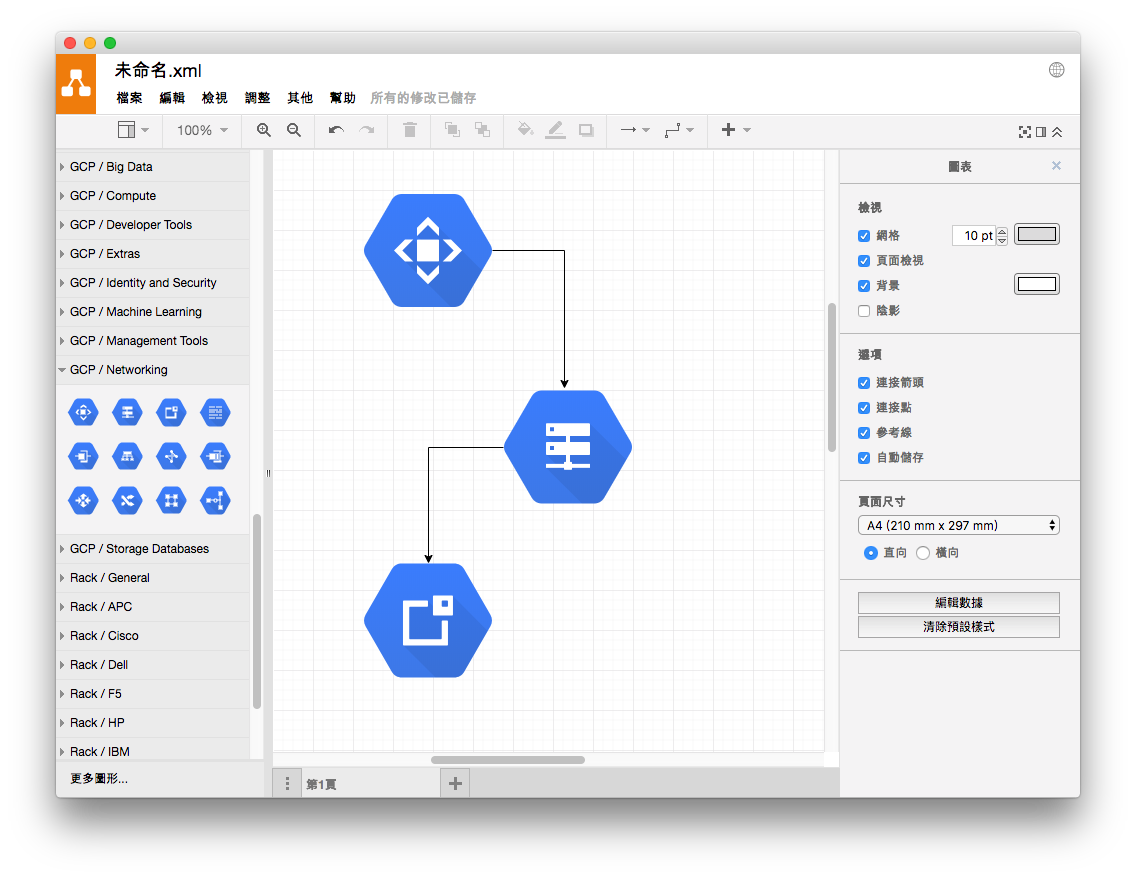Screen dimensions: 1136x878
Task: Expand GCP / Compute section
Action: coord(153,196)
